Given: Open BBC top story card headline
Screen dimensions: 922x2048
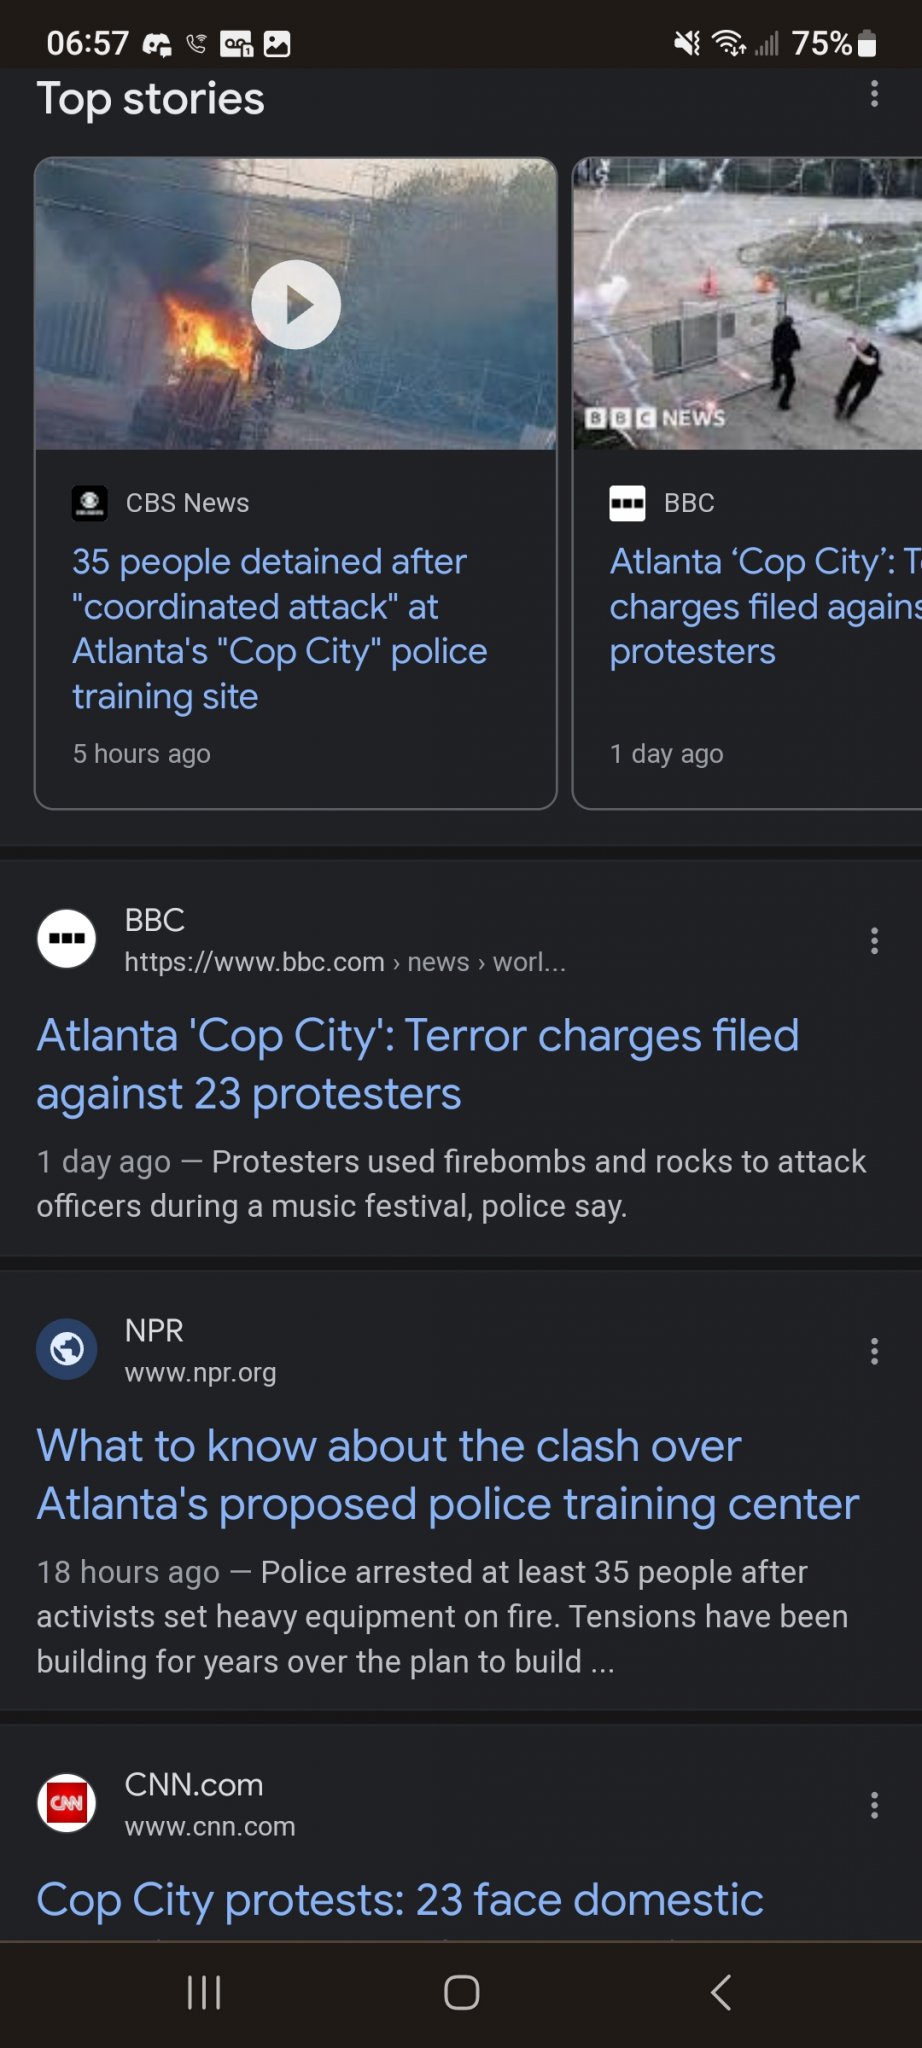Looking at the screenshot, I should click(764, 606).
